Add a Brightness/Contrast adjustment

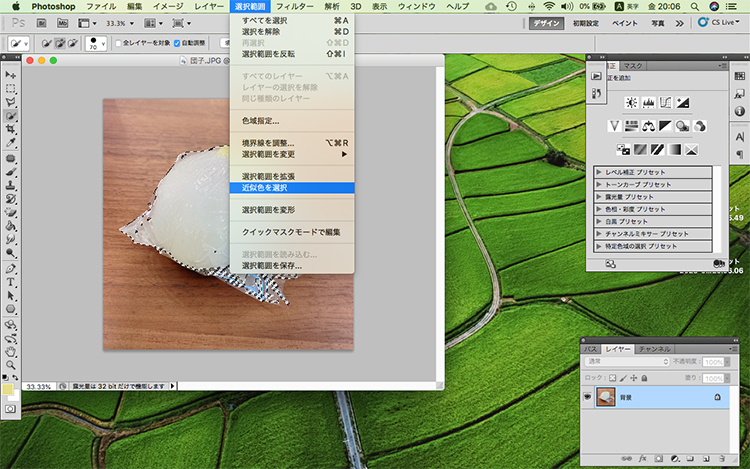point(631,102)
